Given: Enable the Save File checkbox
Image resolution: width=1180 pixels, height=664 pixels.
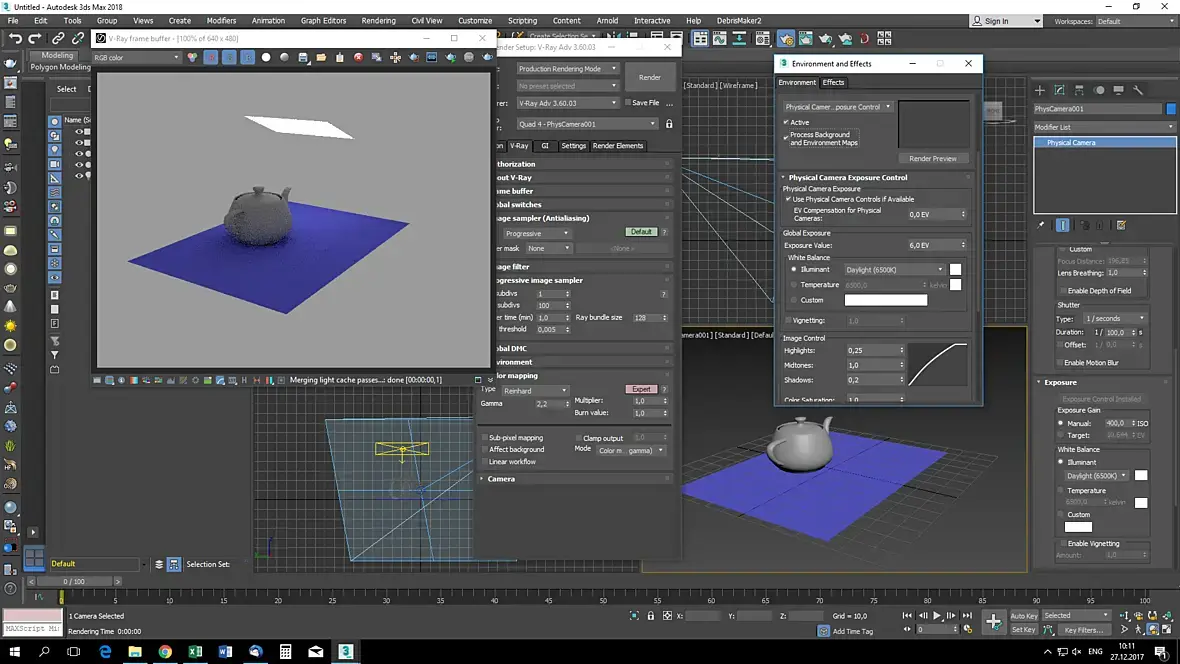Looking at the screenshot, I should coord(628,103).
